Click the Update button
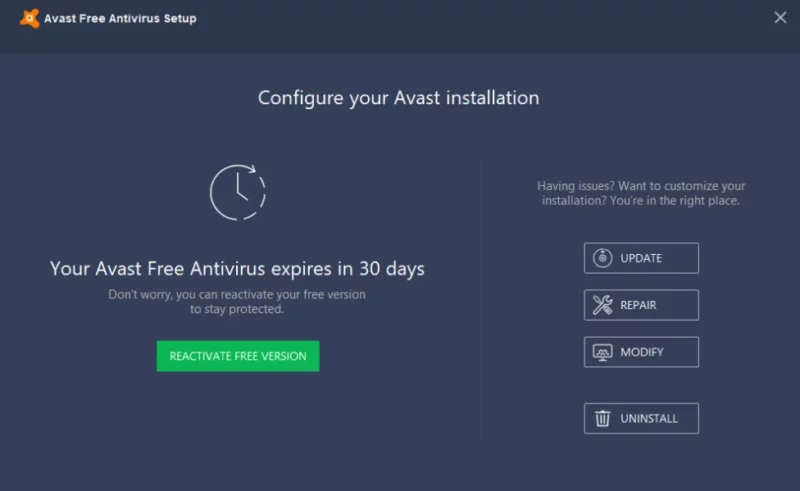 (x=641, y=258)
